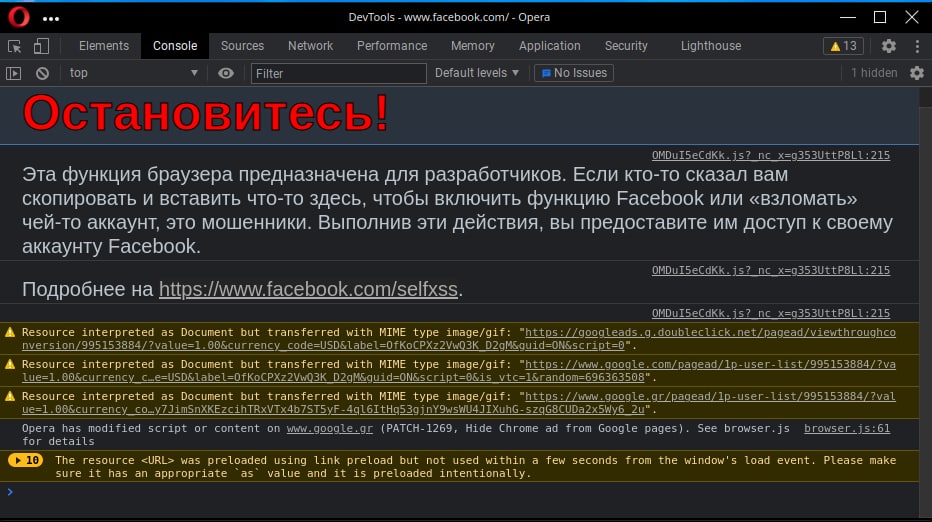Activate the inspect element picker icon

tap(14, 46)
